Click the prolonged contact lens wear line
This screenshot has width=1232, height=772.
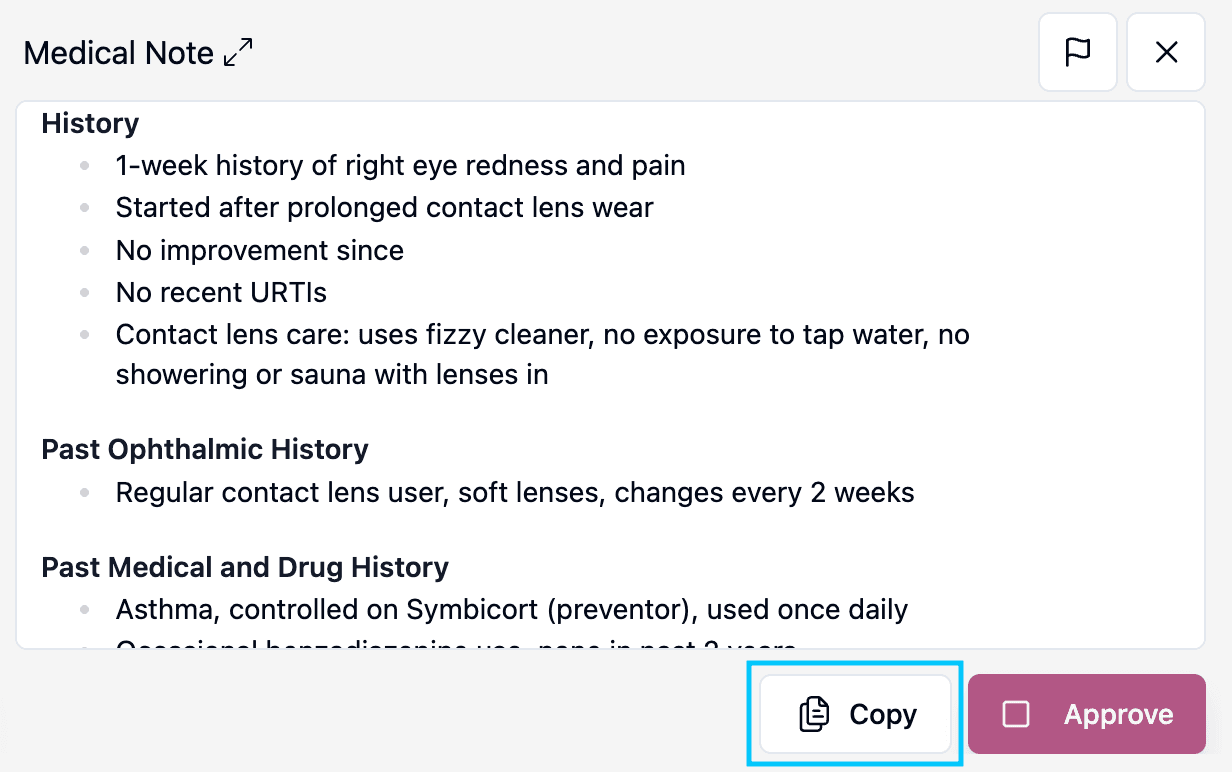385,208
